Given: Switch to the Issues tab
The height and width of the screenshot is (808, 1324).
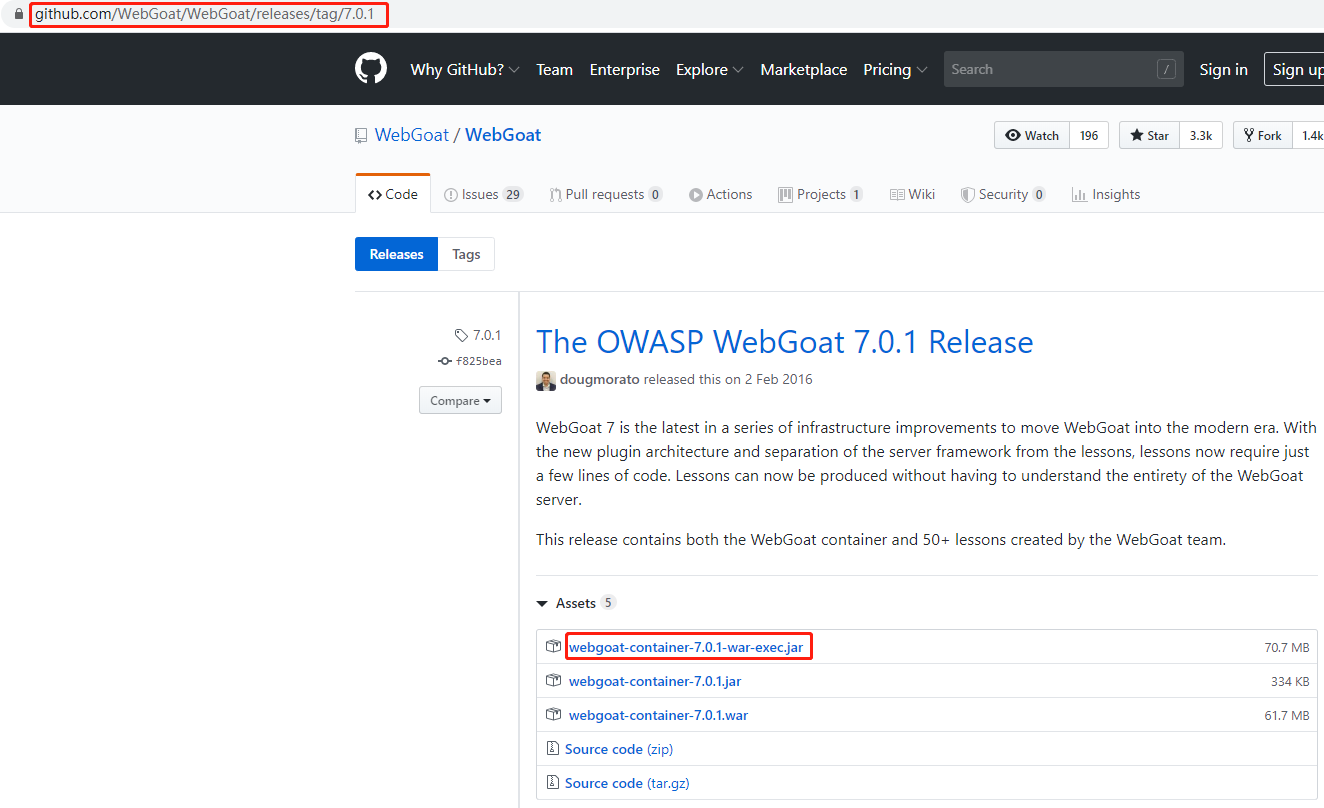Looking at the screenshot, I should click(484, 194).
